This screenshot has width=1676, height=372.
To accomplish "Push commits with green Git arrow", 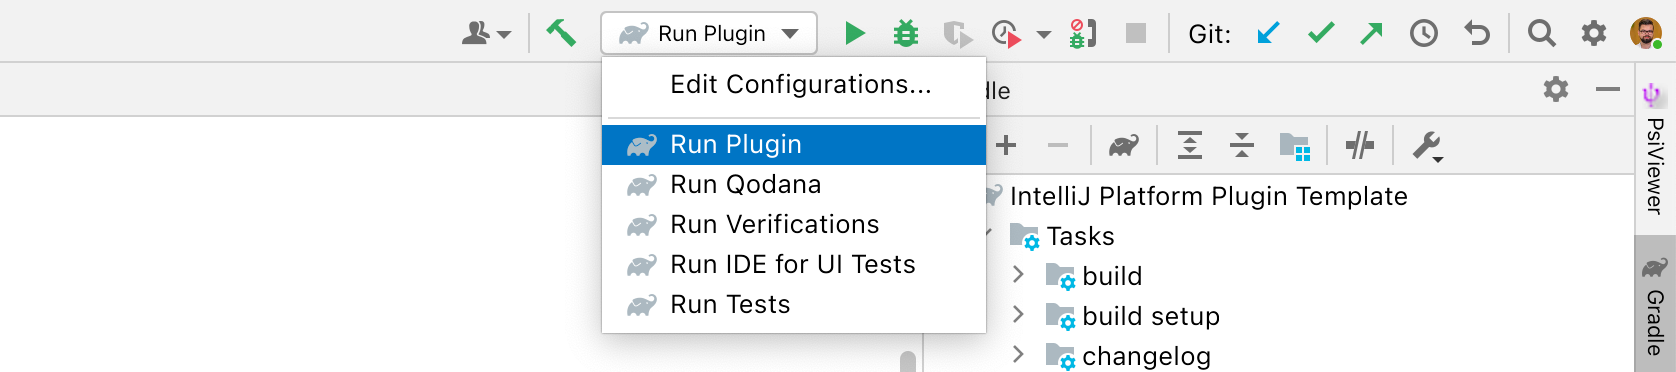I will point(1371,34).
